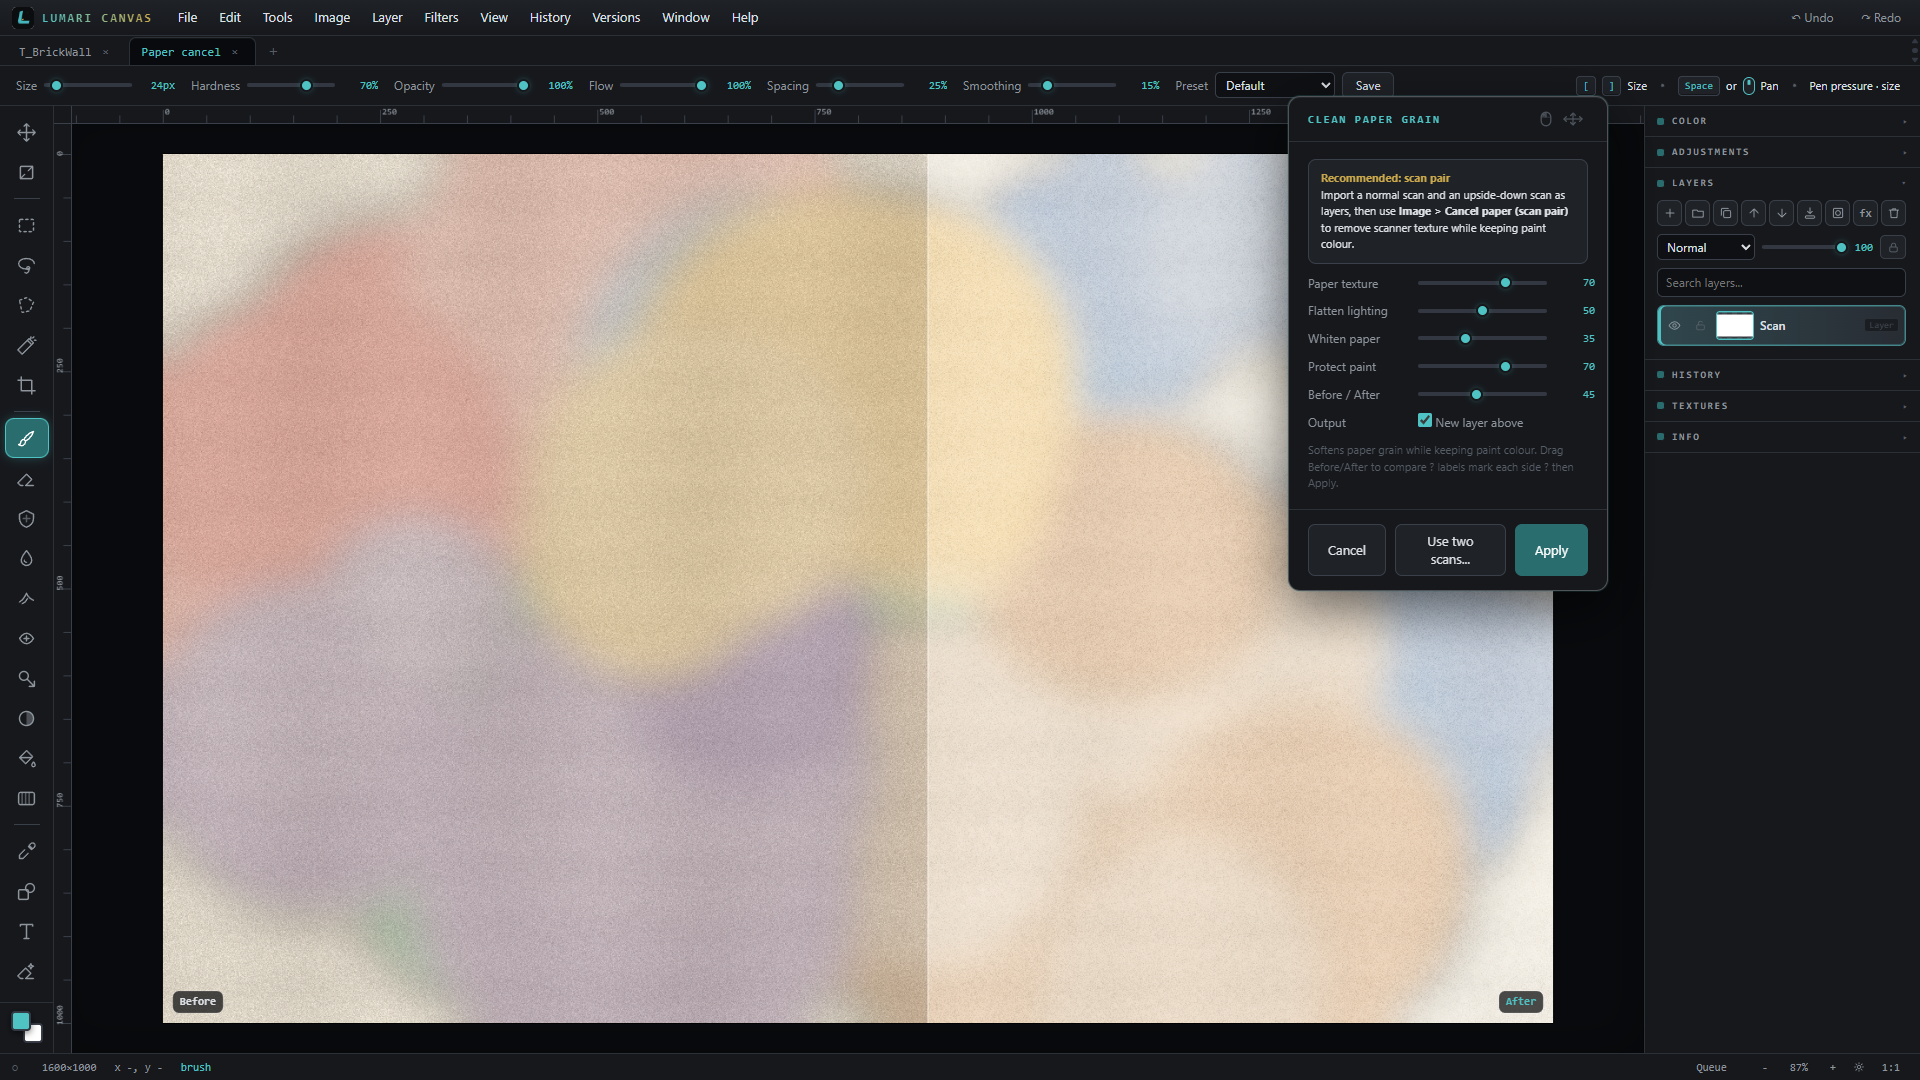Click the dialog move handle icon
The height and width of the screenshot is (1080, 1920).
point(1573,119)
